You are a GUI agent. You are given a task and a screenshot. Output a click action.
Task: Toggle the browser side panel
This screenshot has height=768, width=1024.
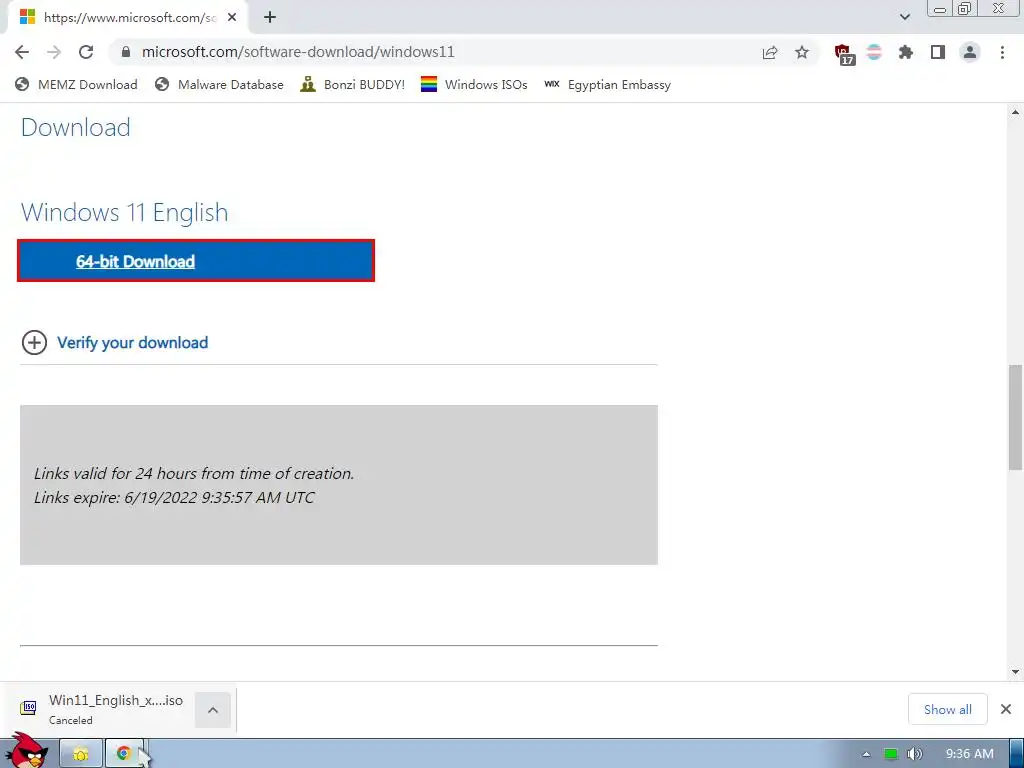click(938, 52)
